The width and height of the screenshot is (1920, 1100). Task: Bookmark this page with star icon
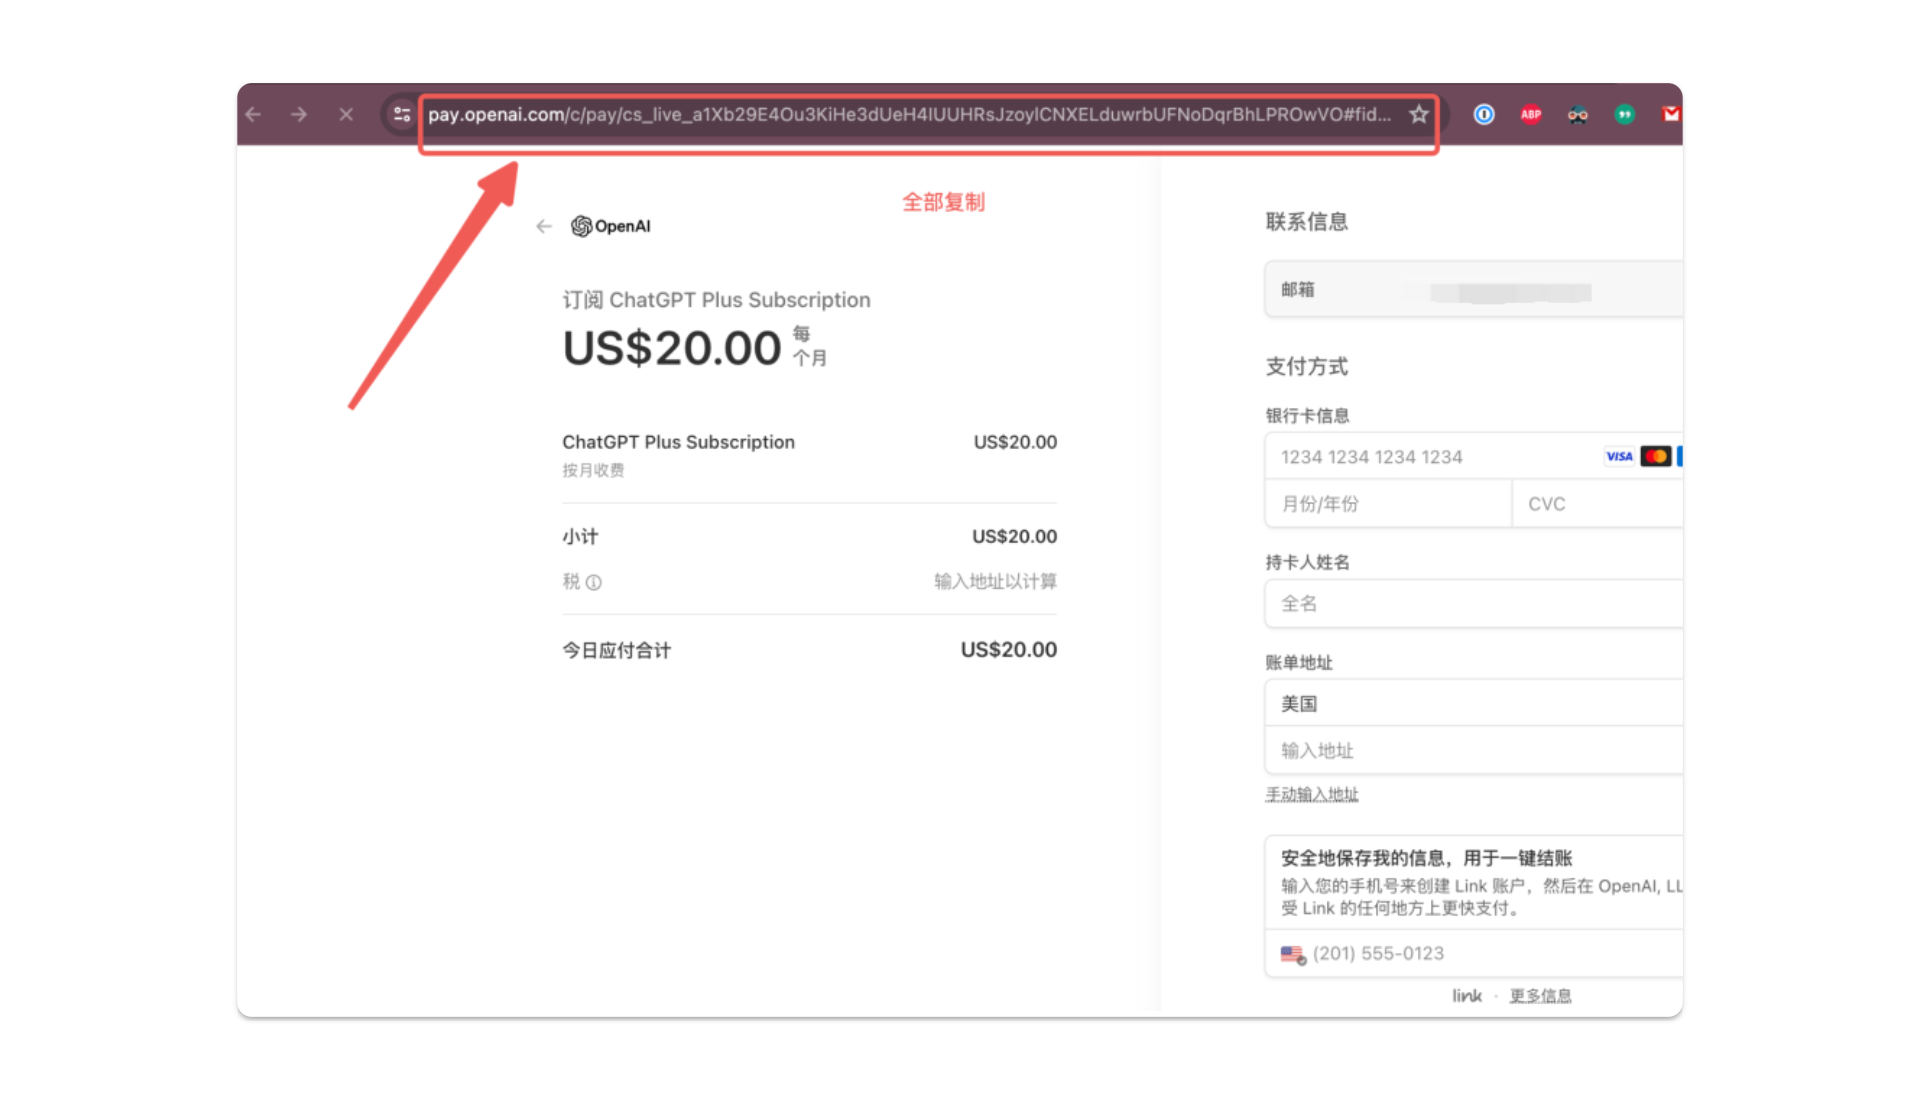[x=1418, y=115]
